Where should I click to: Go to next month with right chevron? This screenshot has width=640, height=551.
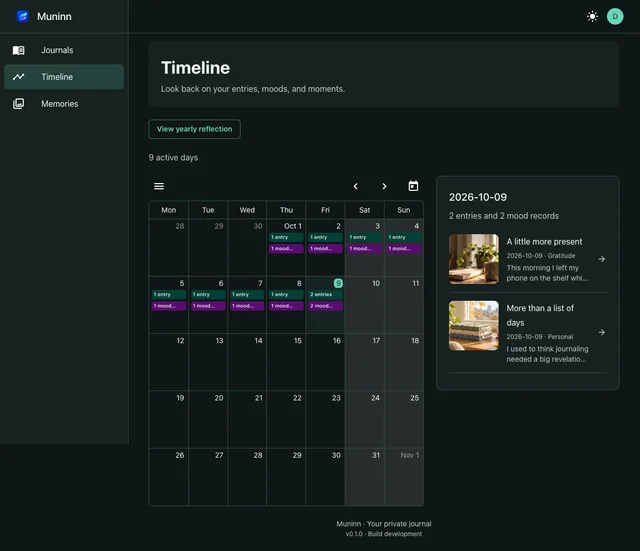click(x=384, y=186)
